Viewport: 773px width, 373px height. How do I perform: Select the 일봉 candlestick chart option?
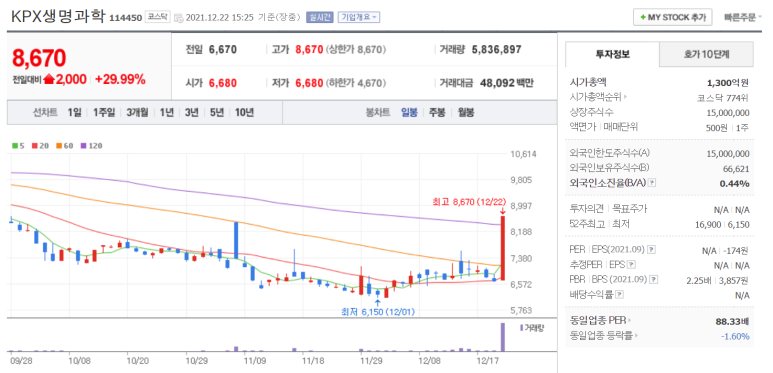point(409,112)
